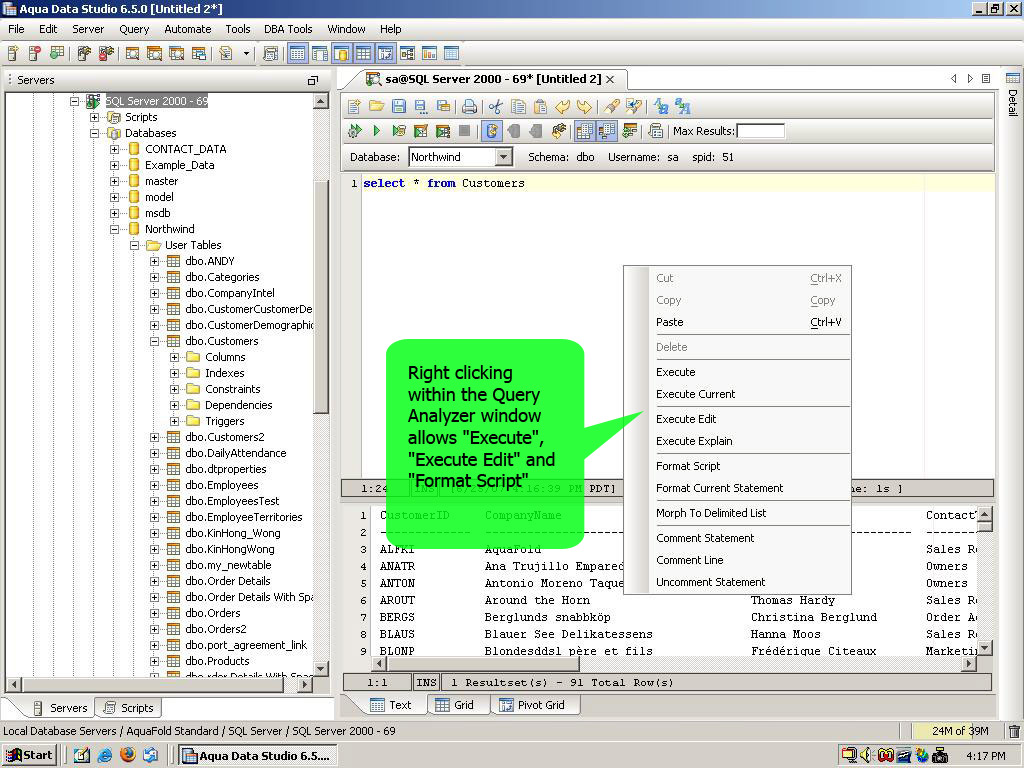The height and width of the screenshot is (768, 1024).
Task: Click the gray Stop execution square
Action: tap(464, 131)
